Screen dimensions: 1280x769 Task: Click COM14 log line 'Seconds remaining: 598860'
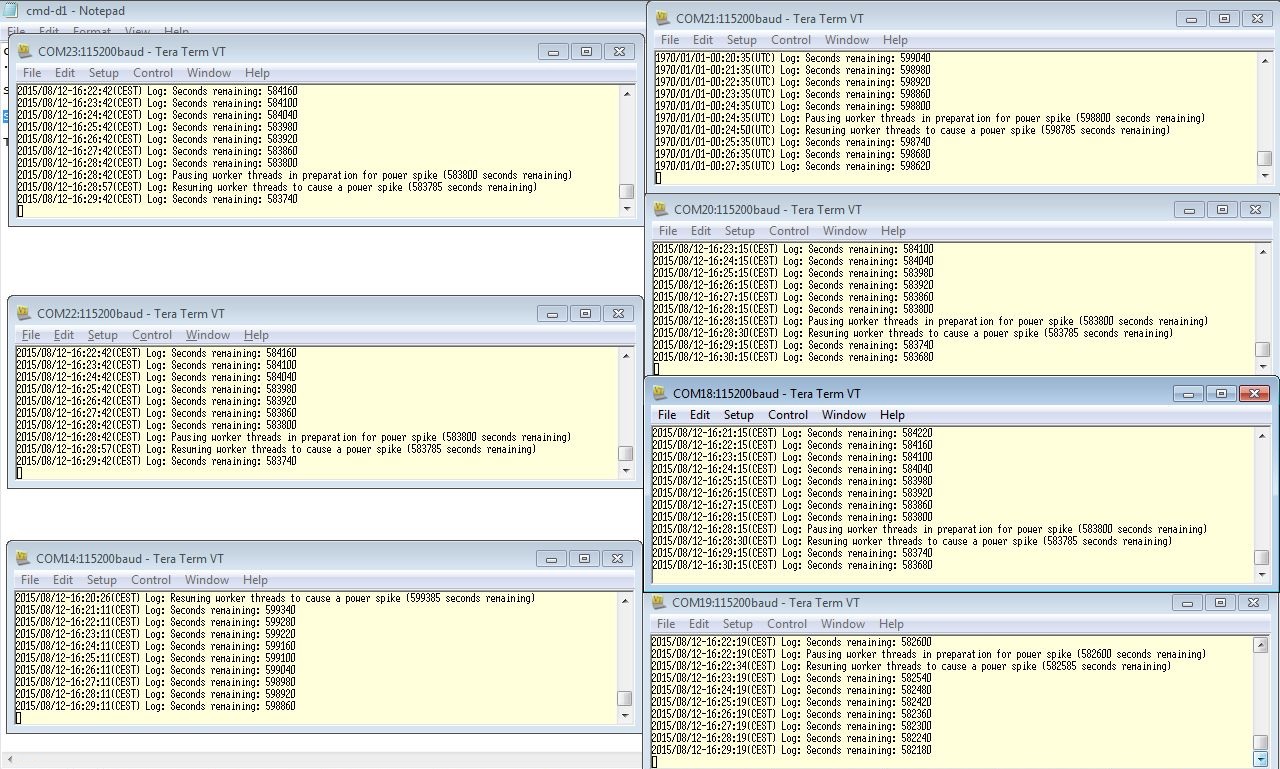[x=155, y=706]
